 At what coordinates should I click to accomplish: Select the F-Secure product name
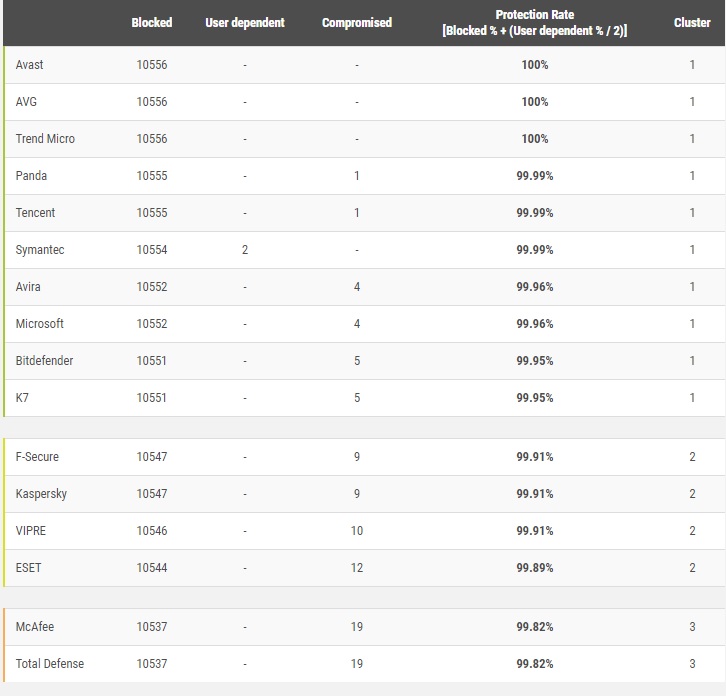37,457
